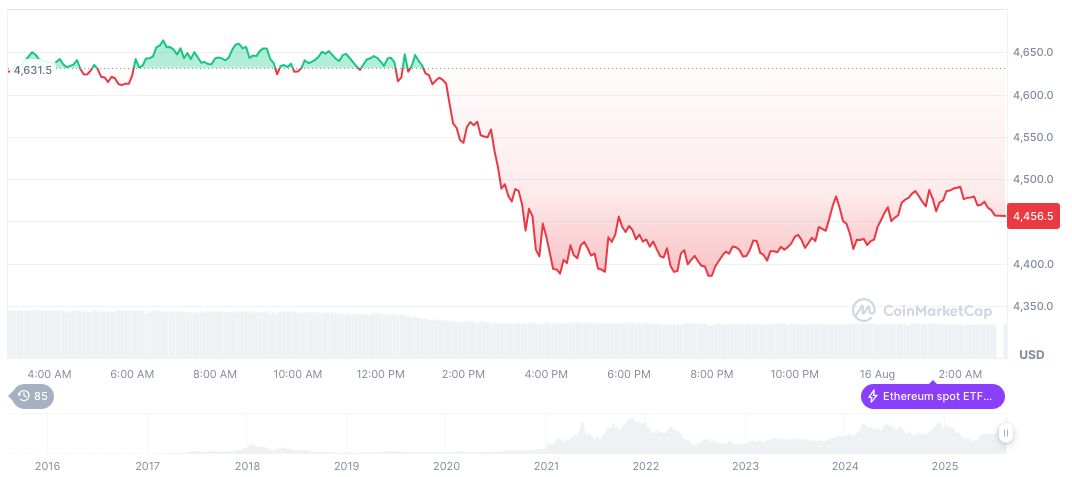The height and width of the screenshot is (477, 1072).
Task: Click the 16 Aug date axis label
Action: (877, 374)
